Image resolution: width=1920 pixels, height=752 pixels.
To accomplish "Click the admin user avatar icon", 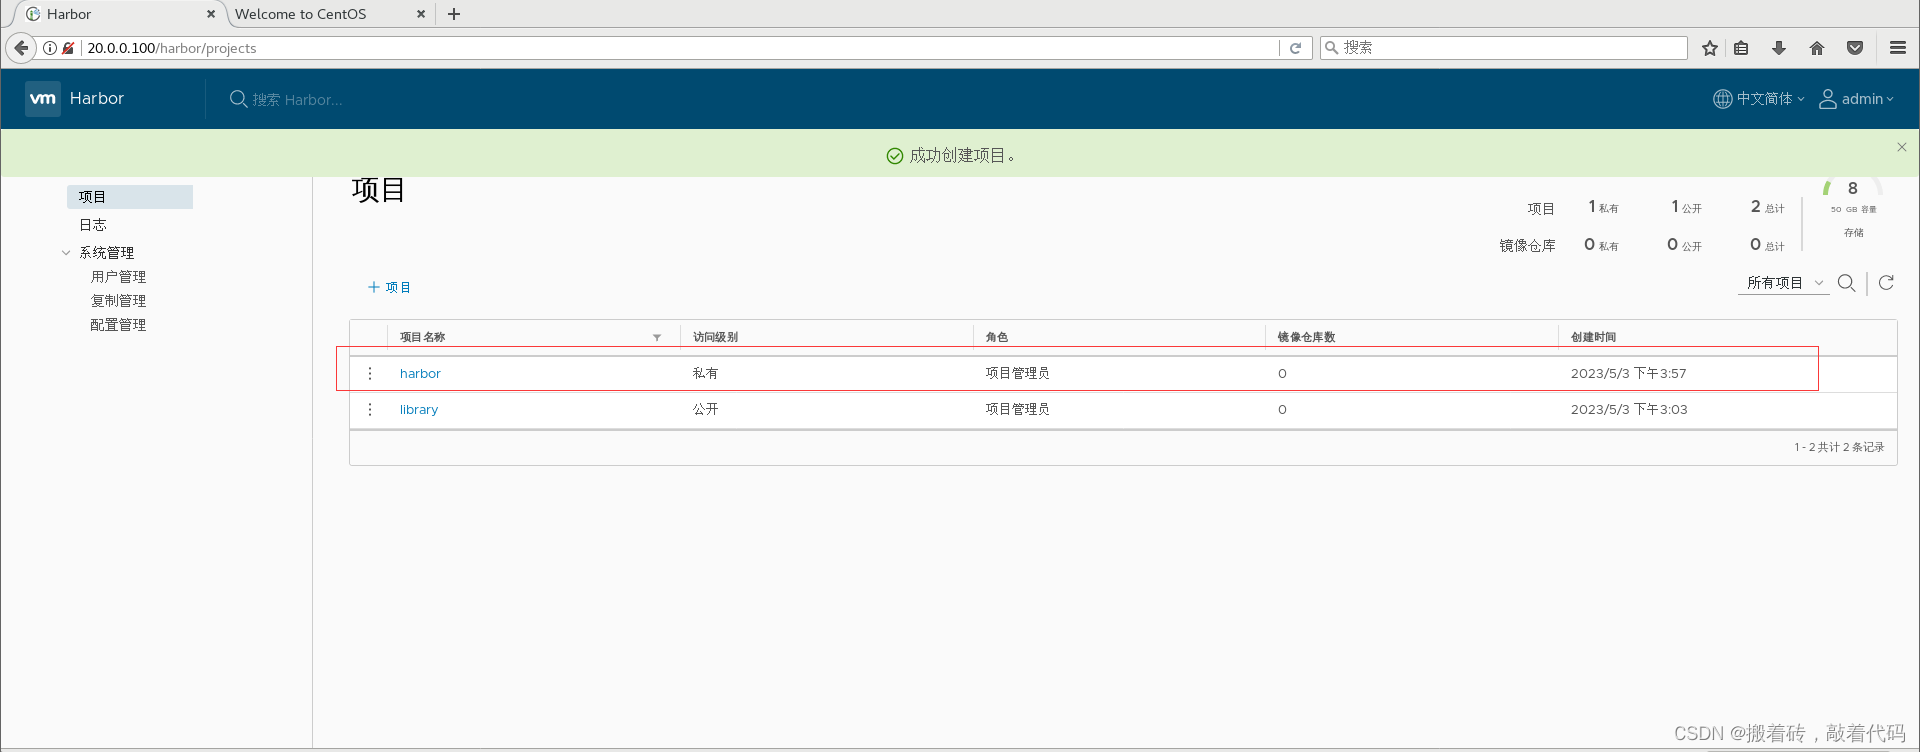I will point(1827,99).
